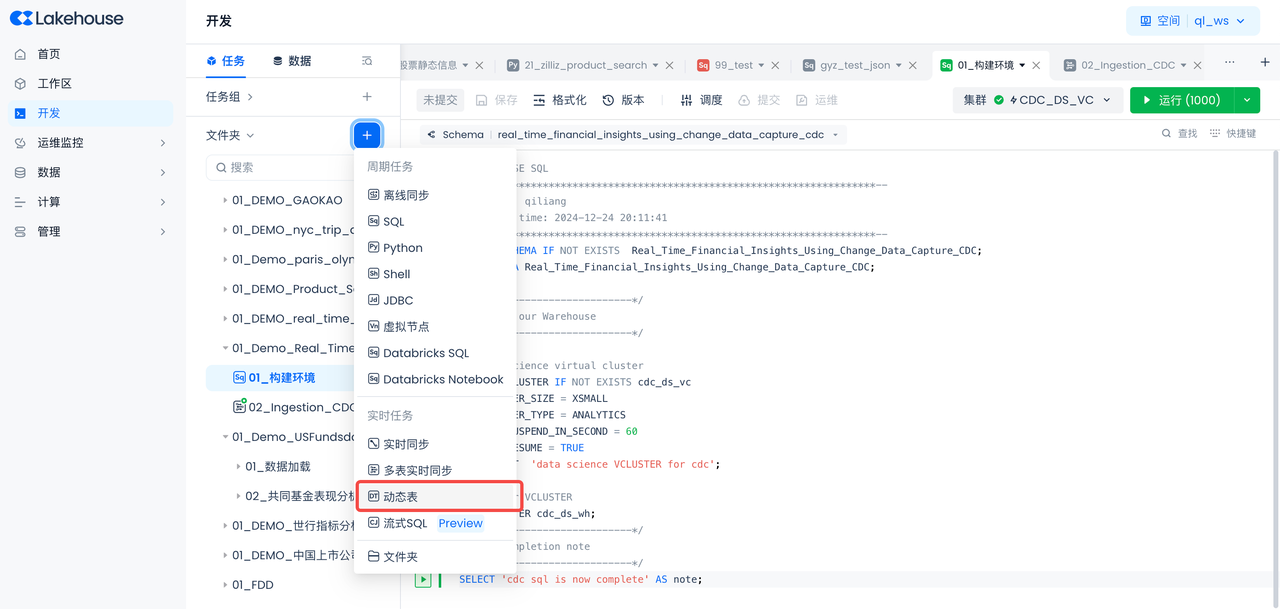The height and width of the screenshot is (609, 1280).
Task: Click the green run line icon
Action: point(423,579)
